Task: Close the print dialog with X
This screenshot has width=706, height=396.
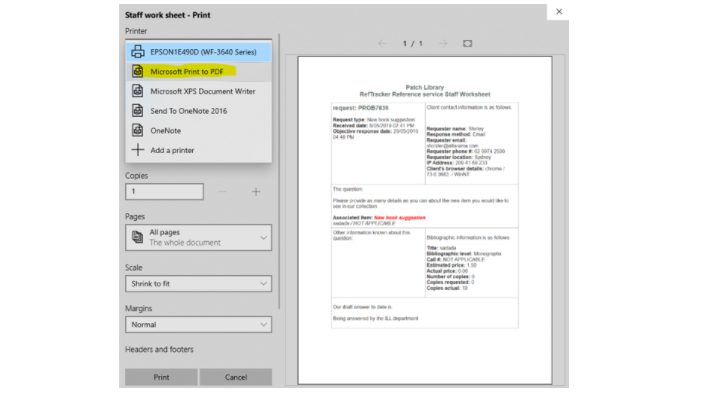Action: click(x=559, y=12)
